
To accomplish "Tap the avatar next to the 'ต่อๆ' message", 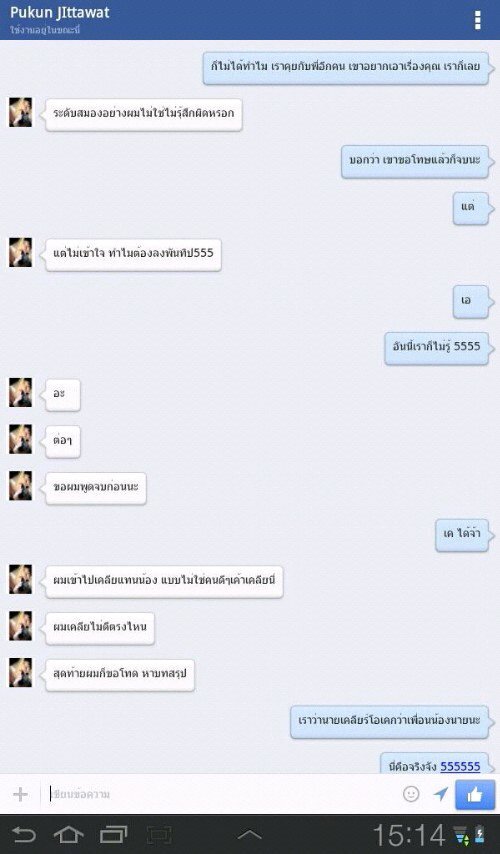I will pos(20,439).
